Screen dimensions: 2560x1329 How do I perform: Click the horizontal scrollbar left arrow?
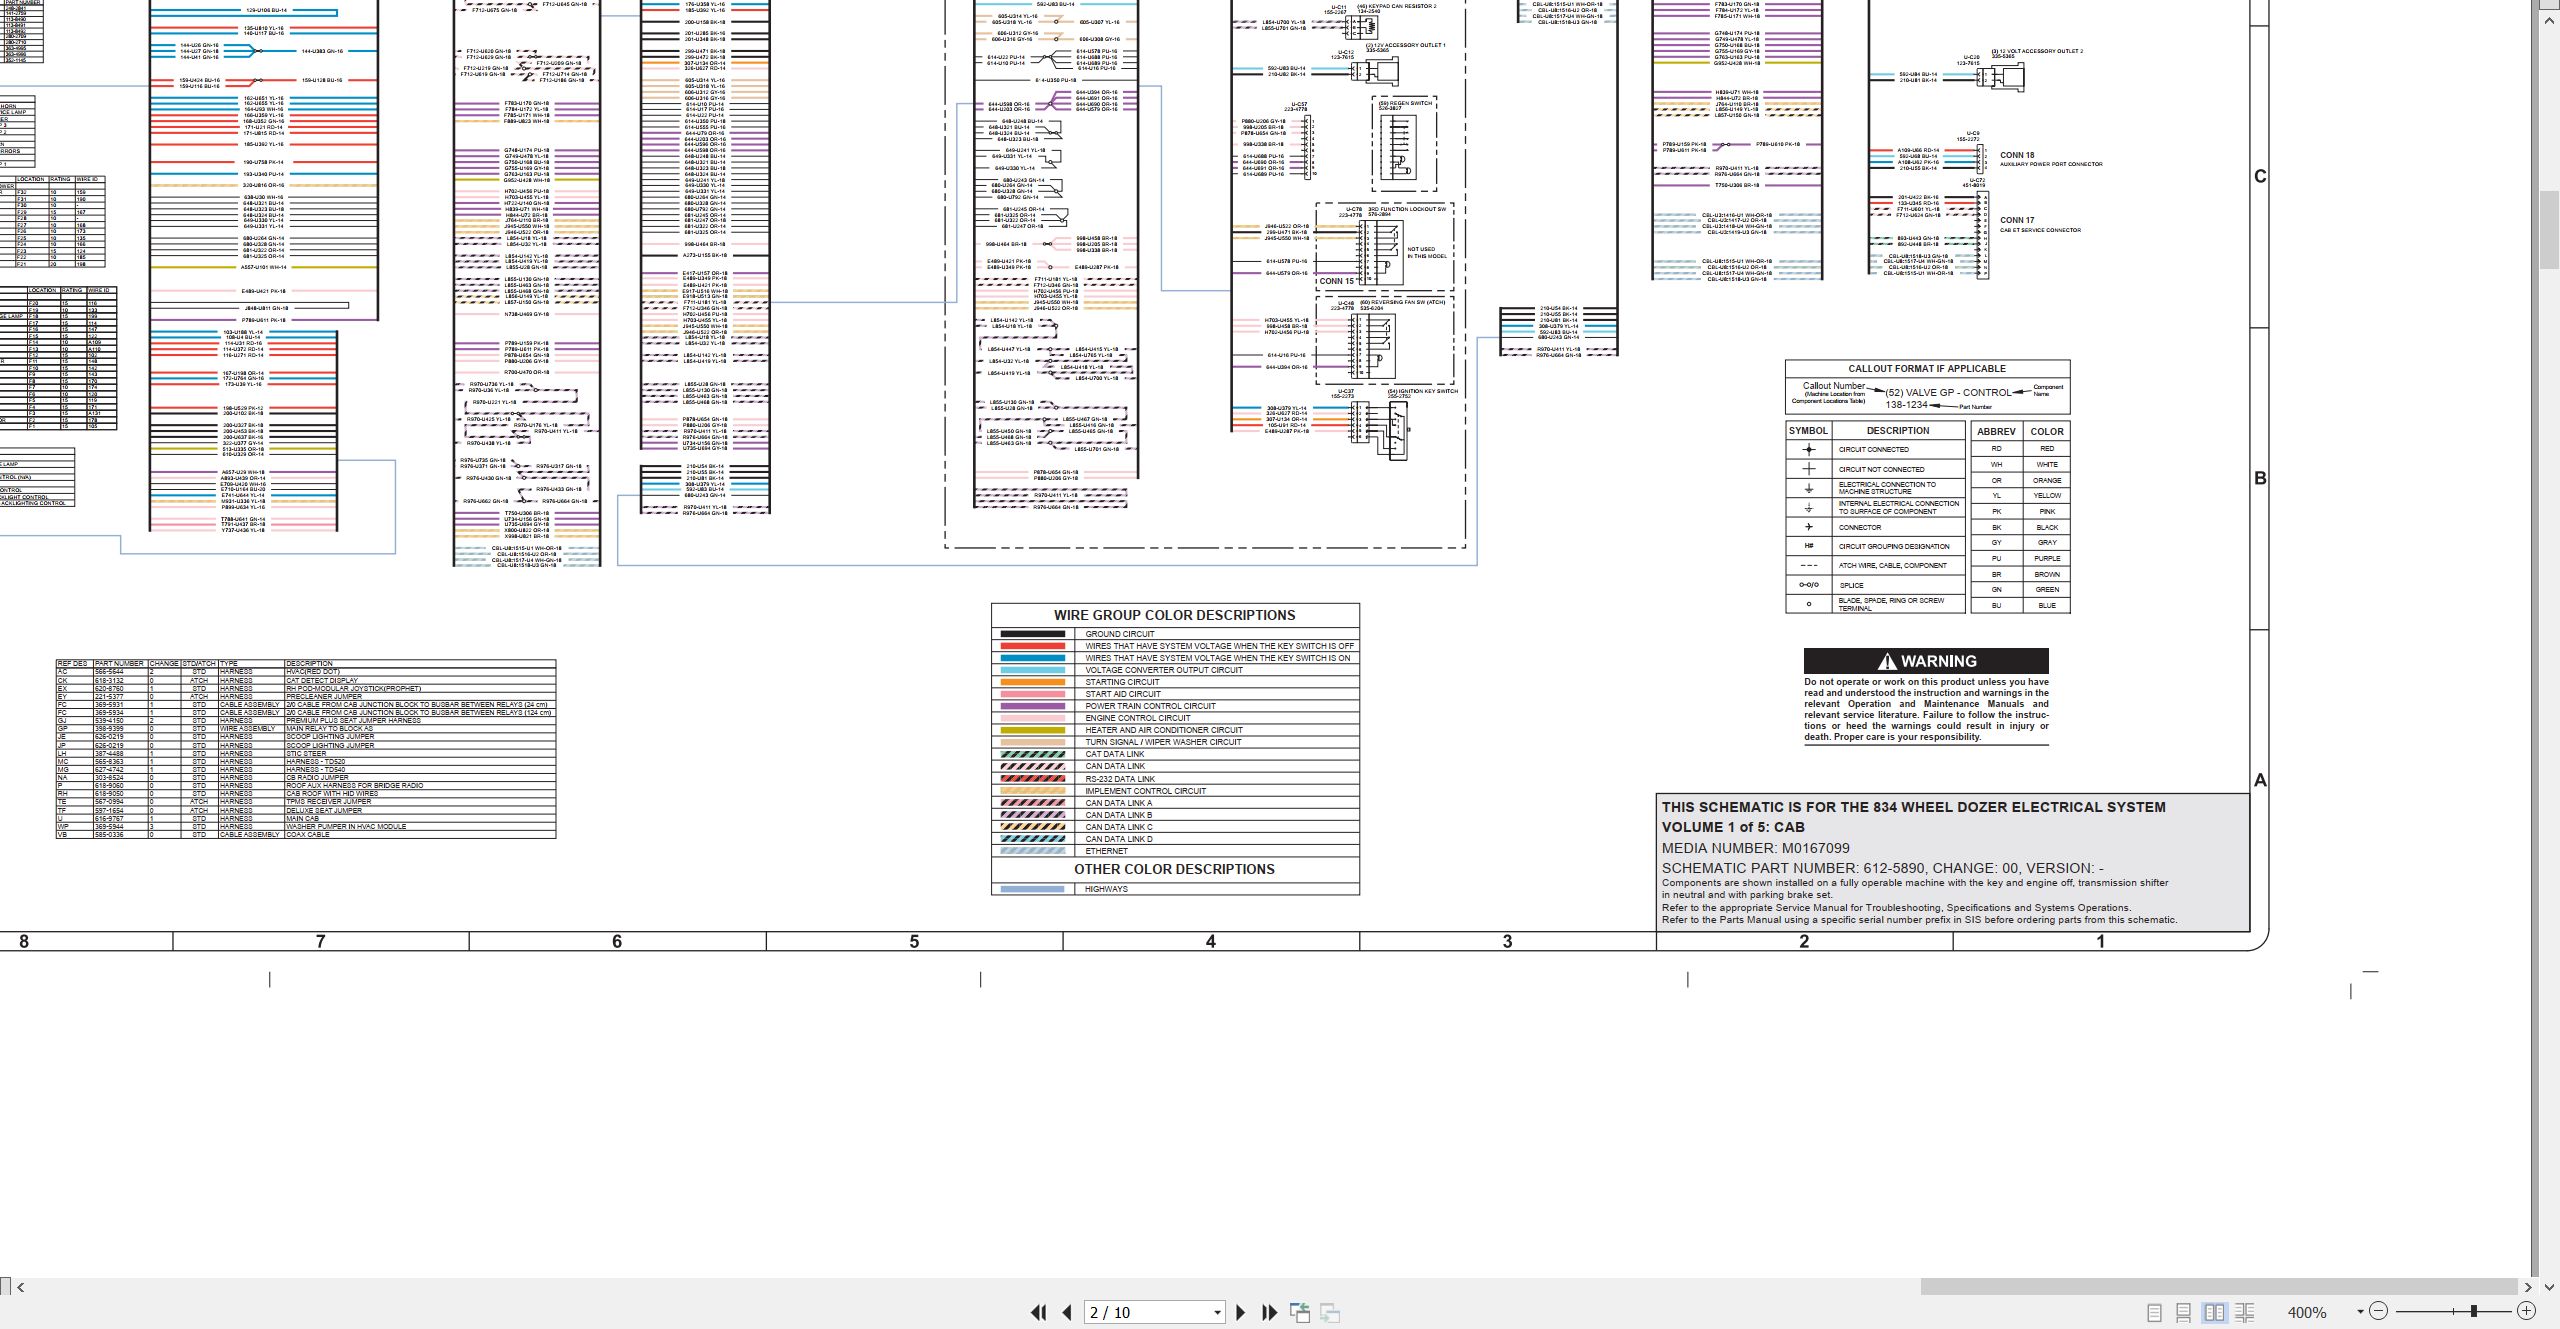point(21,1287)
